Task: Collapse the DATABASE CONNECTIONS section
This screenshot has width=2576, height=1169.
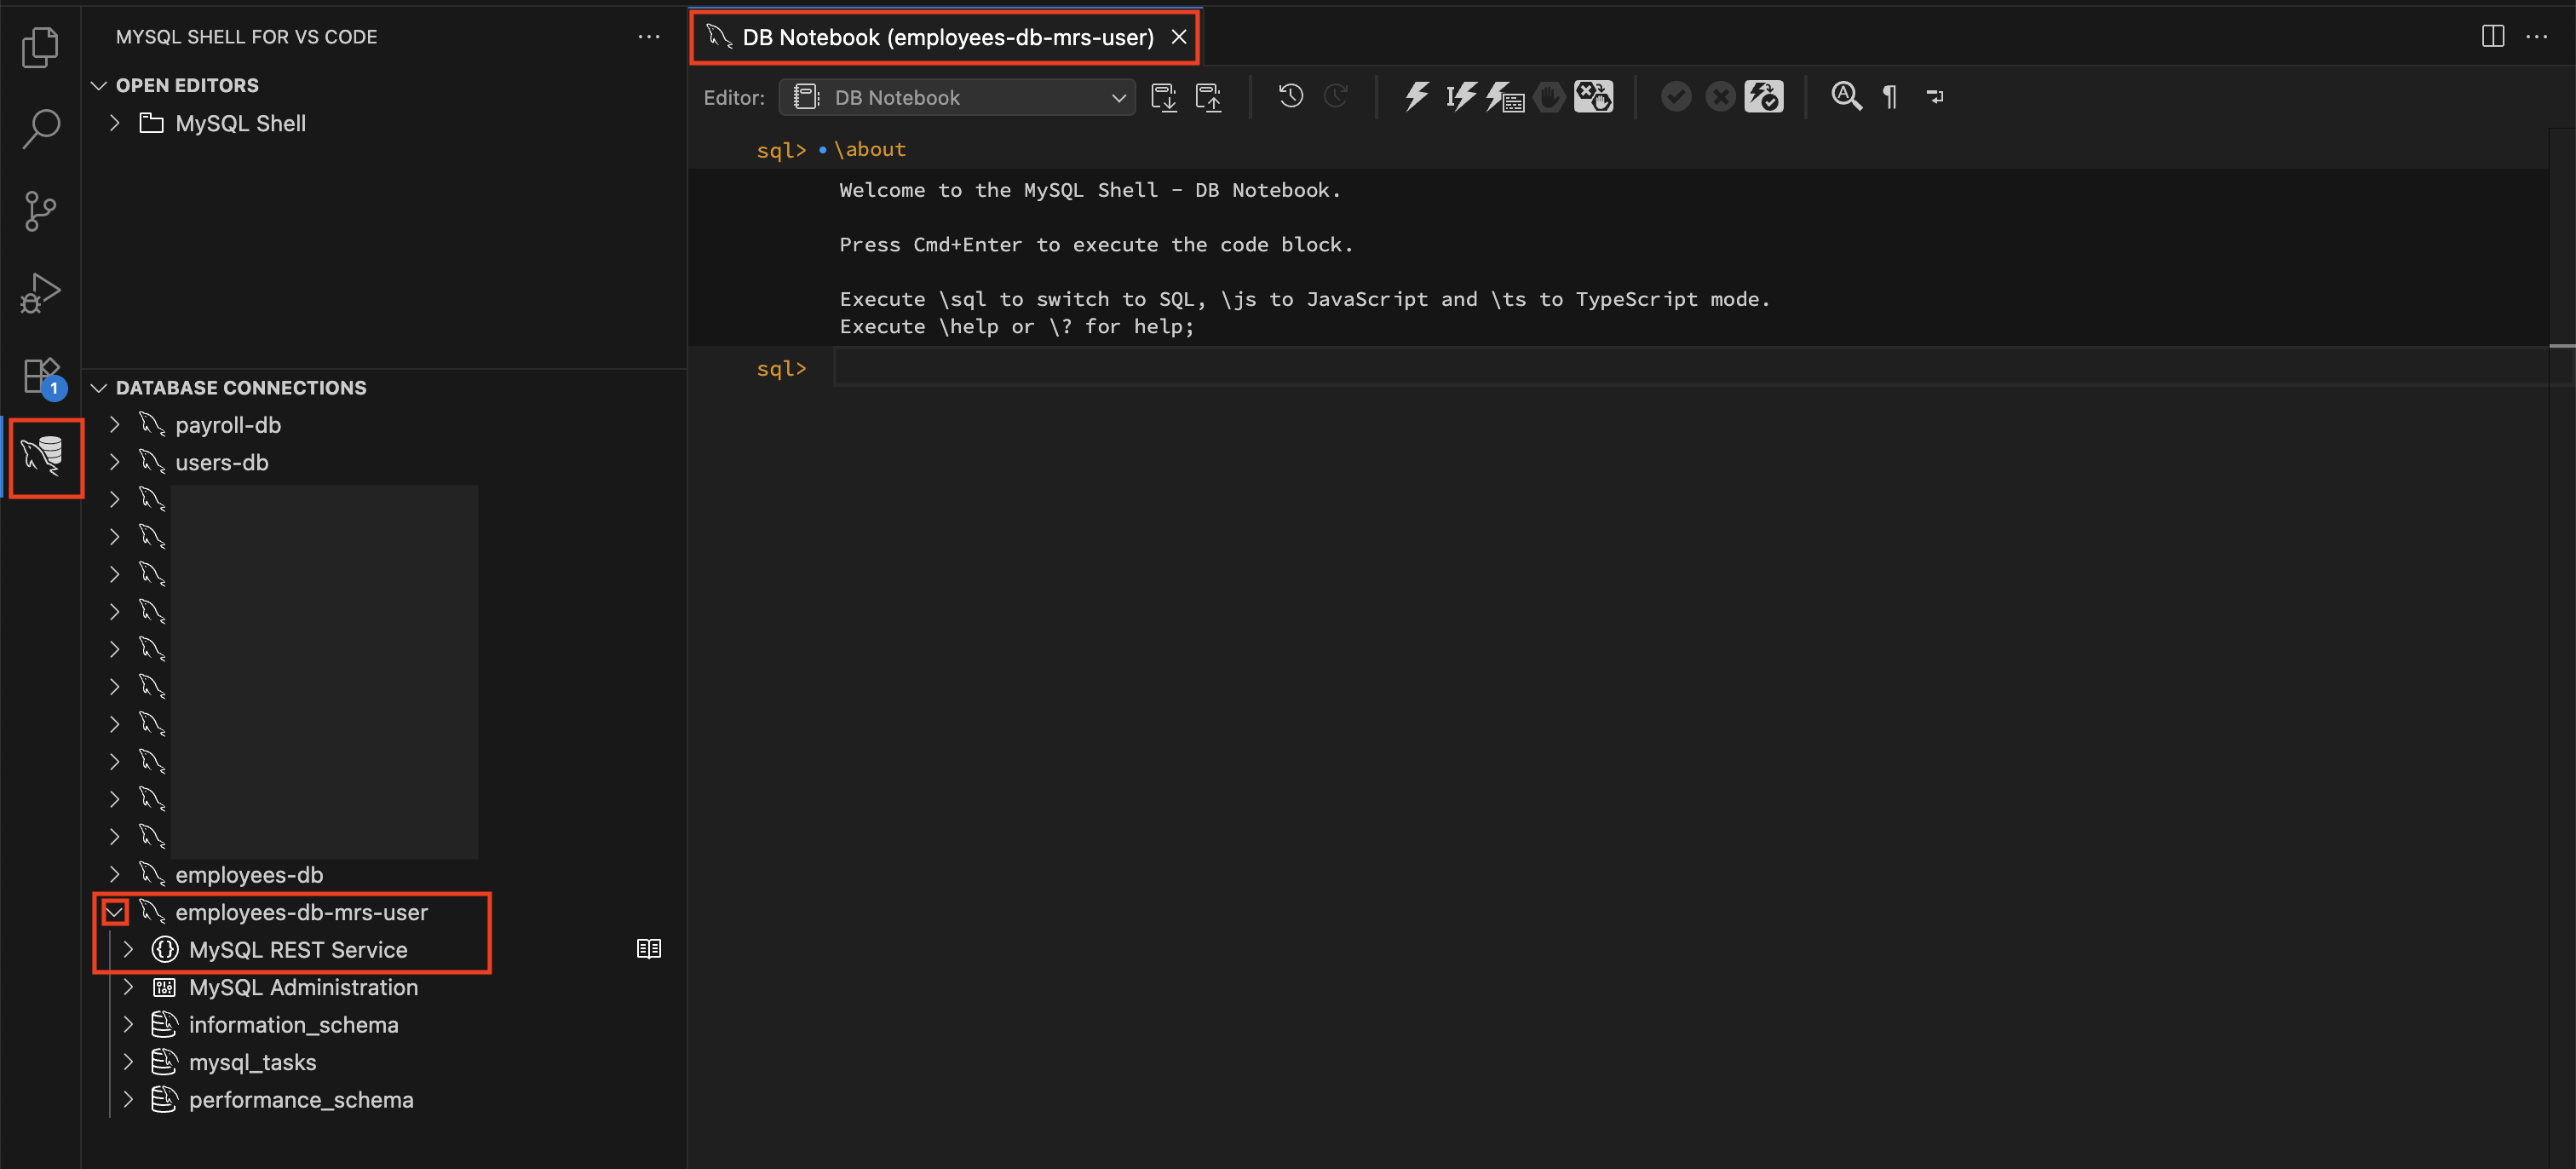Action: click(98, 388)
